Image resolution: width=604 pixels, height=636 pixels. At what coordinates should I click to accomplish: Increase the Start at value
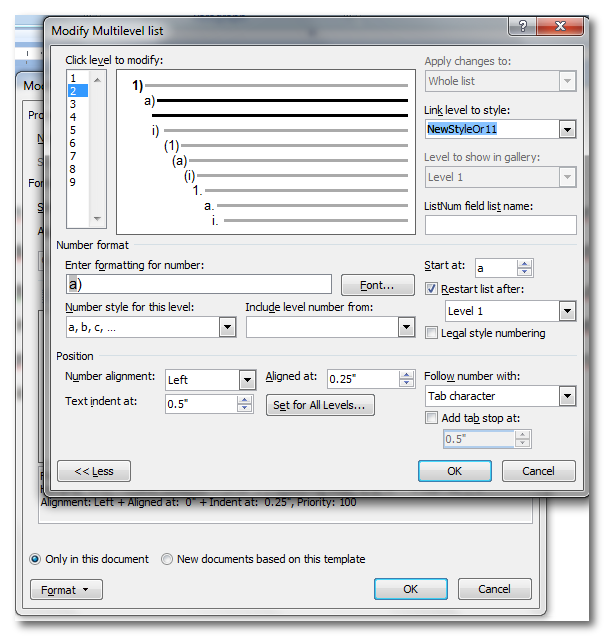click(525, 263)
